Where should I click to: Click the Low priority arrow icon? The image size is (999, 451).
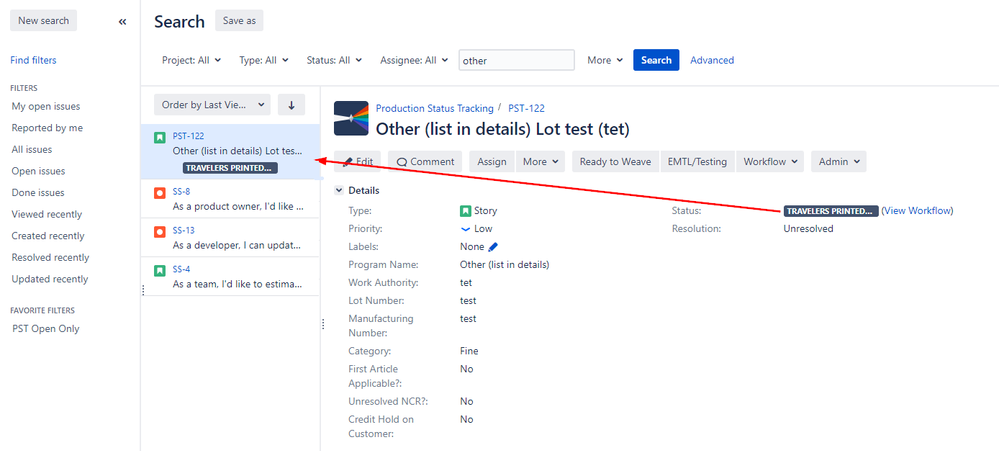tap(465, 229)
